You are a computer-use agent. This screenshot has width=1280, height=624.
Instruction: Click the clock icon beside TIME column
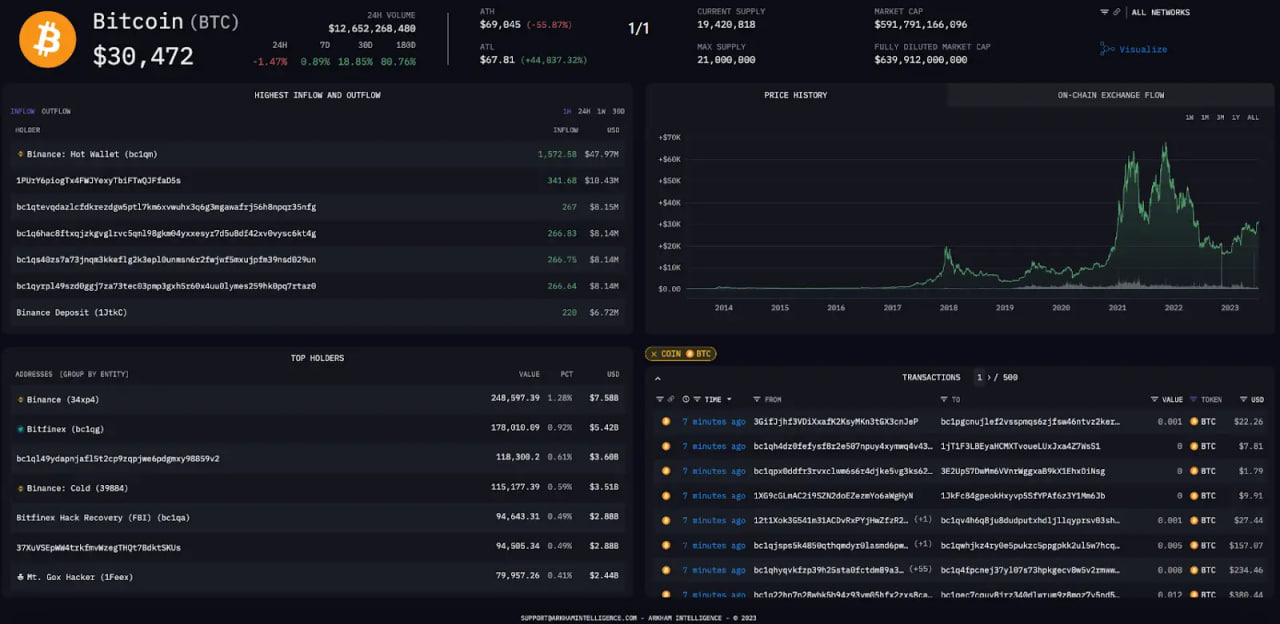(686, 399)
